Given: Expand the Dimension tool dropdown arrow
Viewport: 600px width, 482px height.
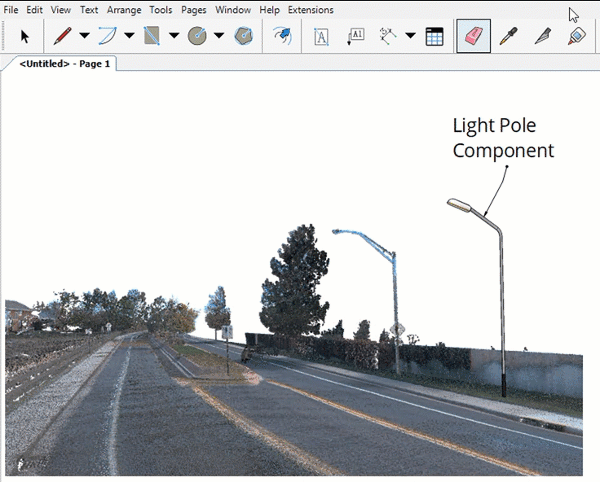Looking at the screenshot, I should (x=410, y=36).
